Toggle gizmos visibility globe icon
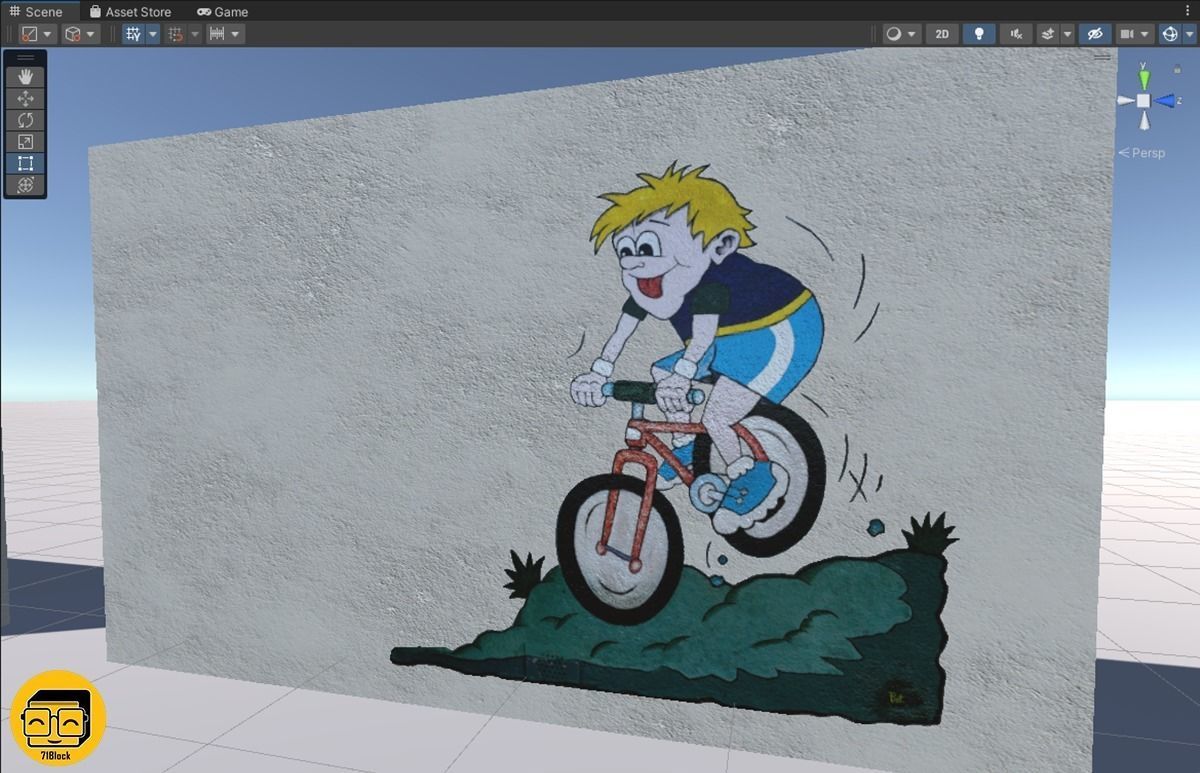 [1169, 34]
